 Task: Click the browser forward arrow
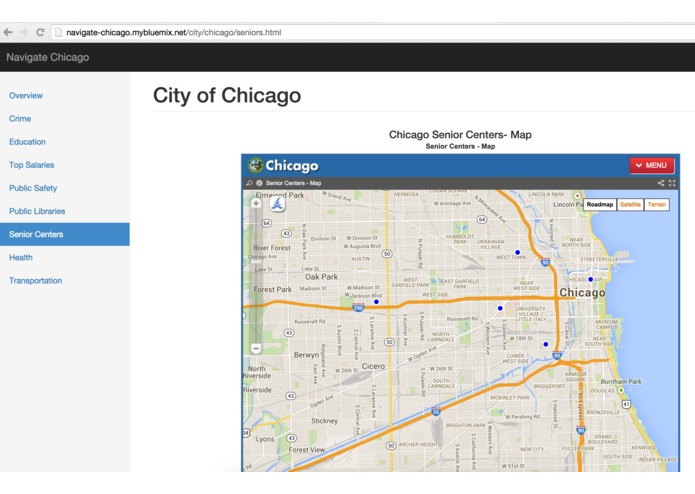pyautogui.click(x=24, y=32)
